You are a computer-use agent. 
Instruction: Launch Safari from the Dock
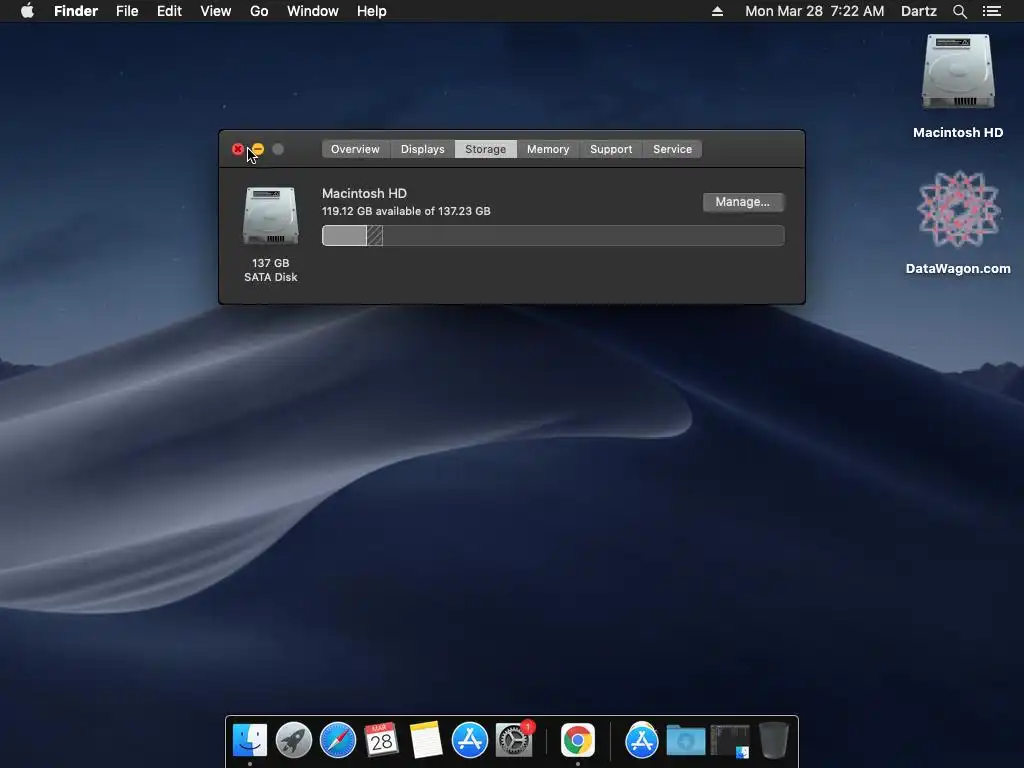(338, 740)
